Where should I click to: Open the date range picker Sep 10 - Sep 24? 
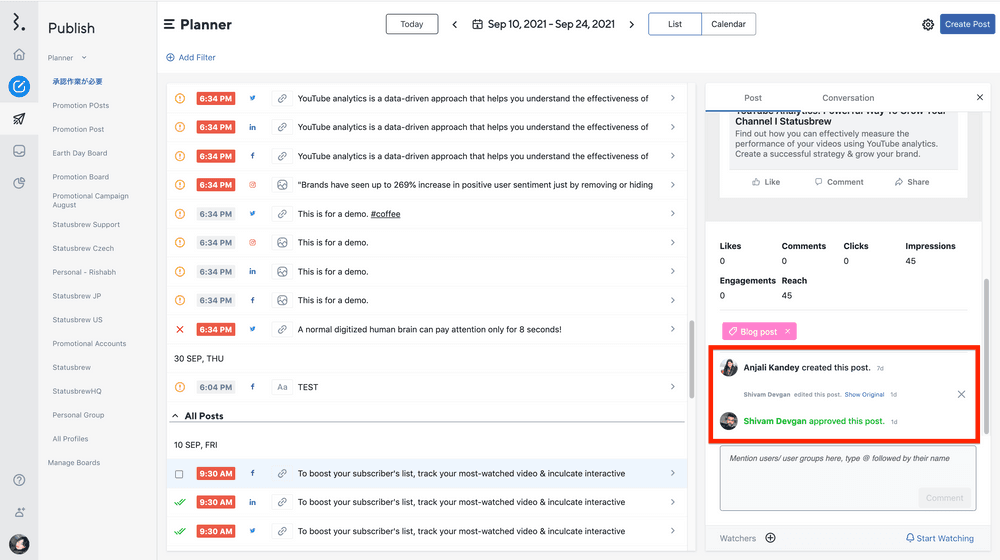[543, 24]
